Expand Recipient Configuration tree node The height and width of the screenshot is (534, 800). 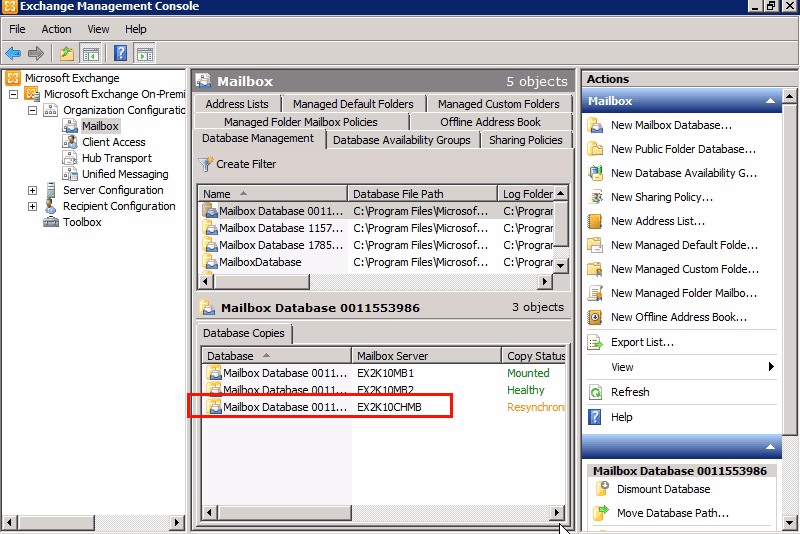33,206
